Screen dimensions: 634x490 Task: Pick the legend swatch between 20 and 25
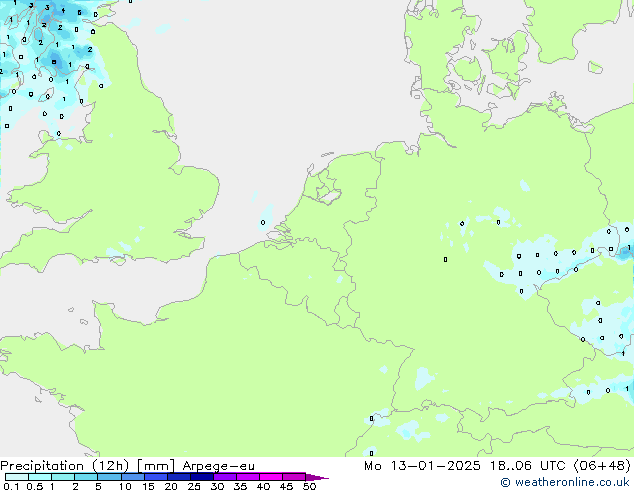pos(179,477)
